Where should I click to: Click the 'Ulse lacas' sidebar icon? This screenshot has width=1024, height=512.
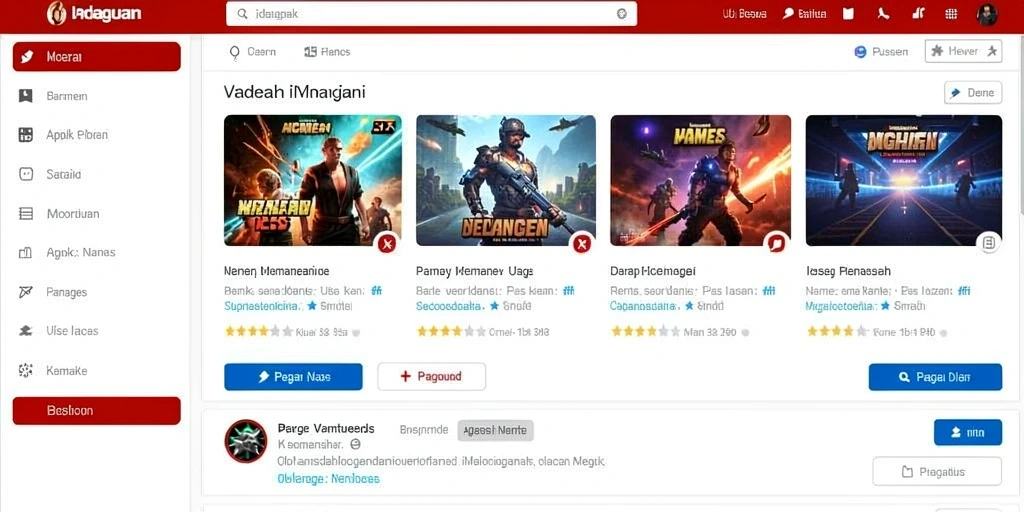(25, 331)
